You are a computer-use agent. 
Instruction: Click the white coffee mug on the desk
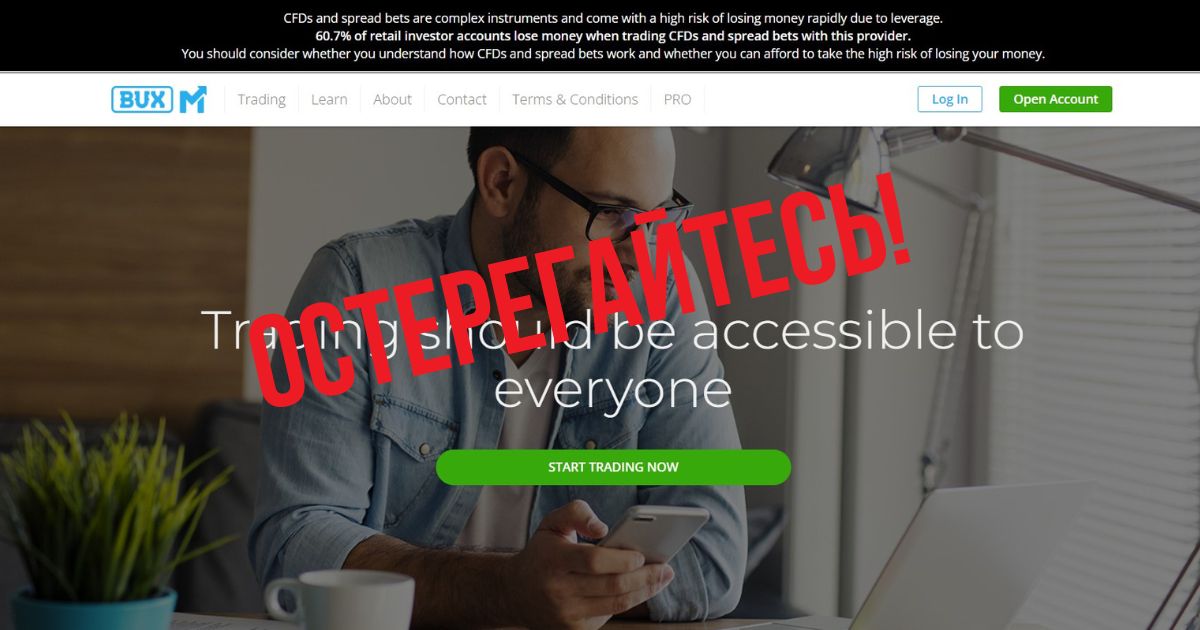click(340, 600)
